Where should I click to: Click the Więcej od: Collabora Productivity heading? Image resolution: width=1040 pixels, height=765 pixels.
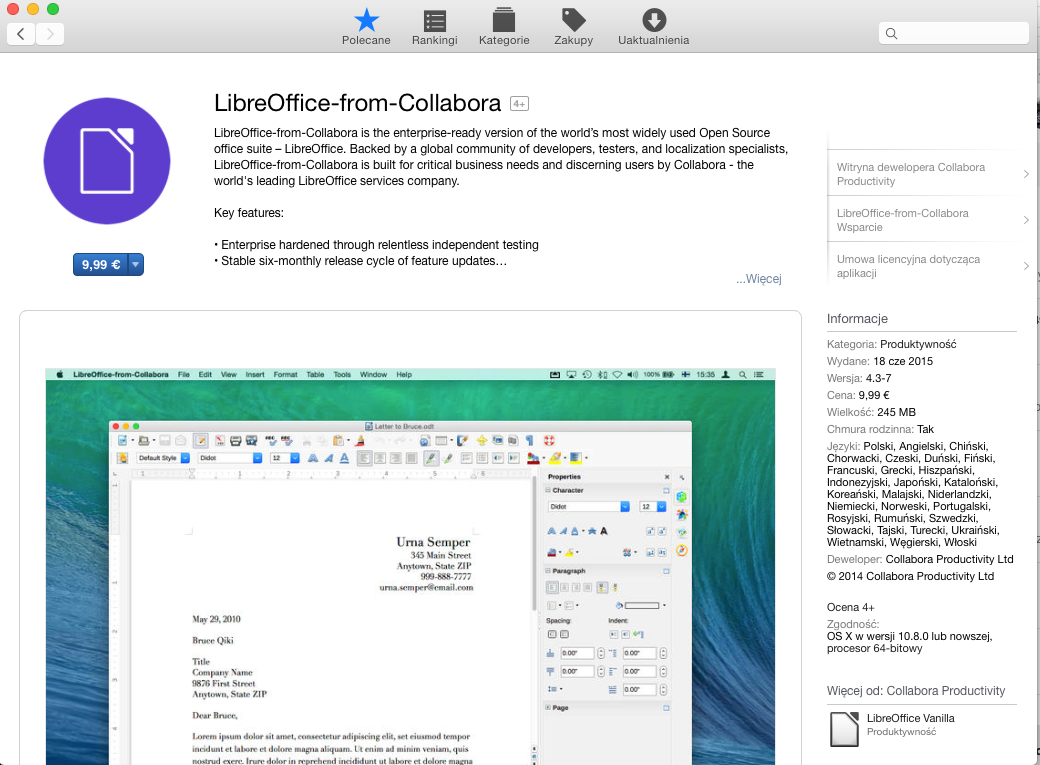(916, 691)
